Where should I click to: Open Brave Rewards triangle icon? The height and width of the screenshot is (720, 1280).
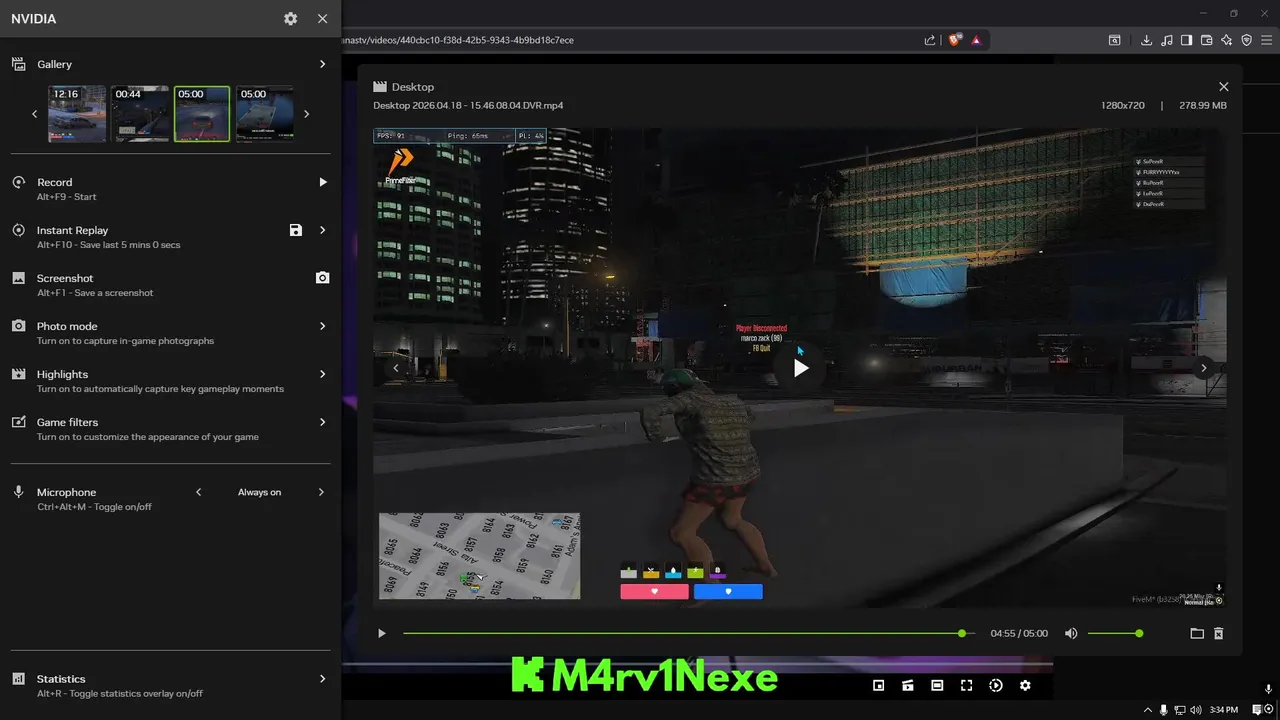coord(976,40)
